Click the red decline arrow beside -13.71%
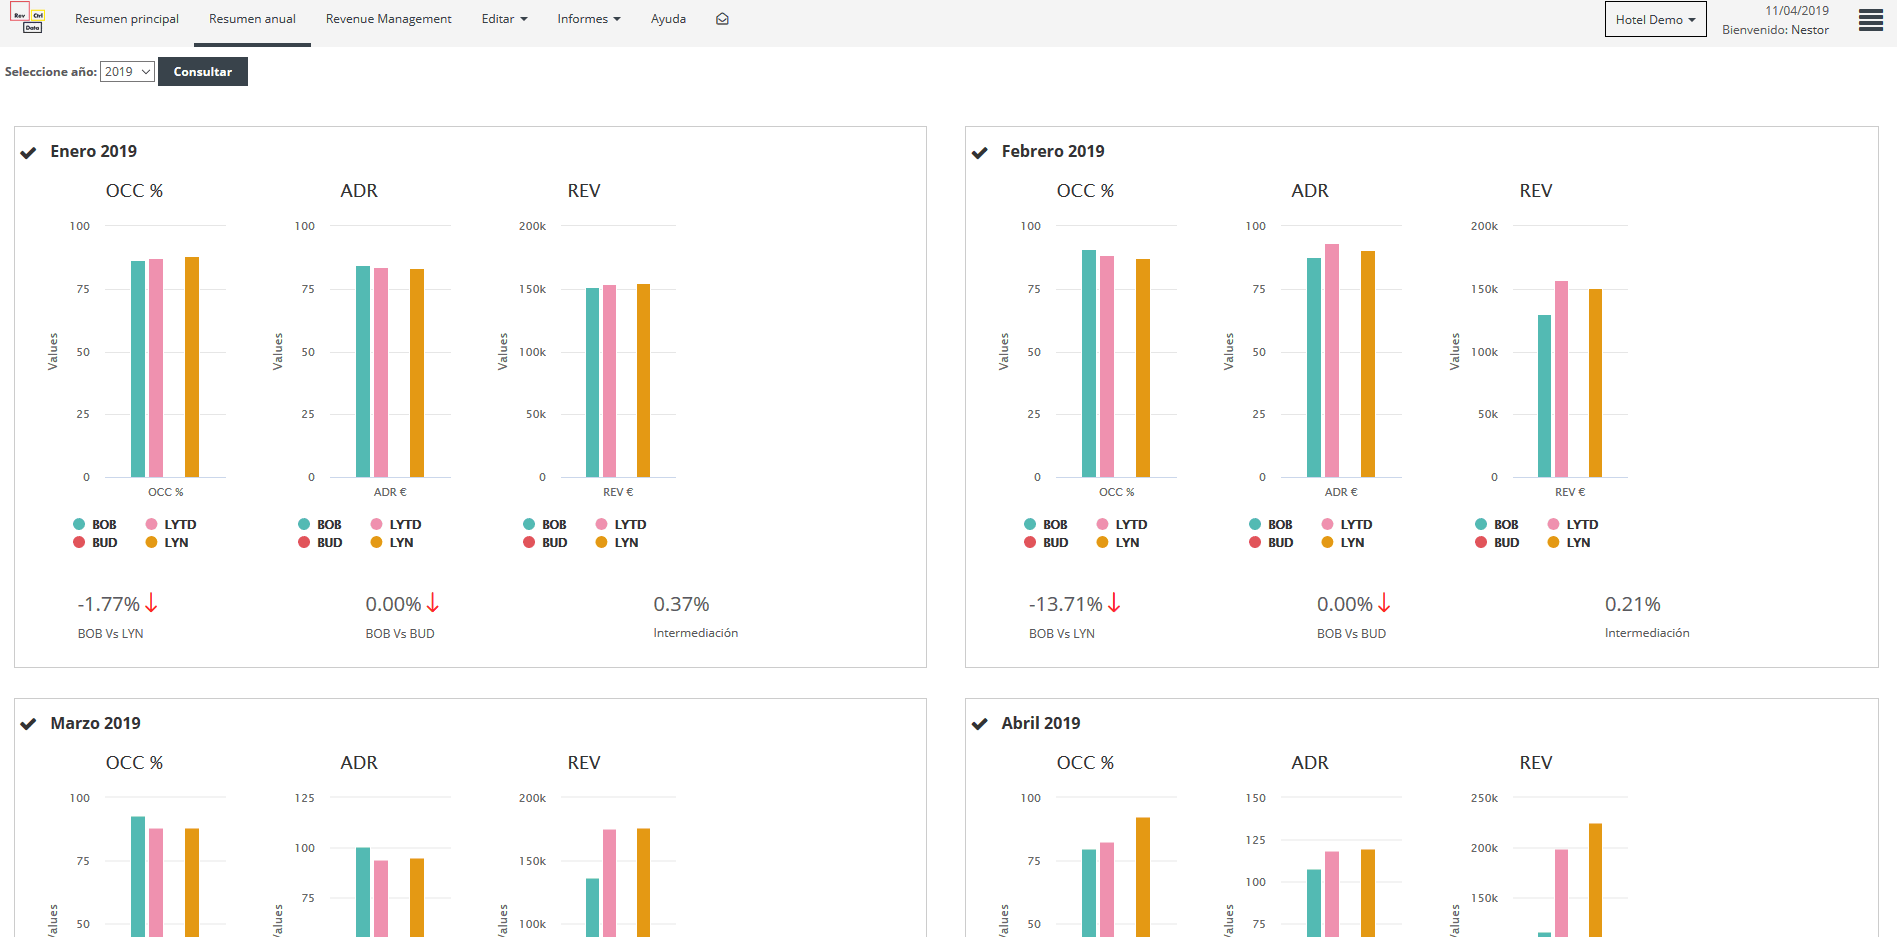Viewport: 1897px width, 937px height. [1115, 604]
